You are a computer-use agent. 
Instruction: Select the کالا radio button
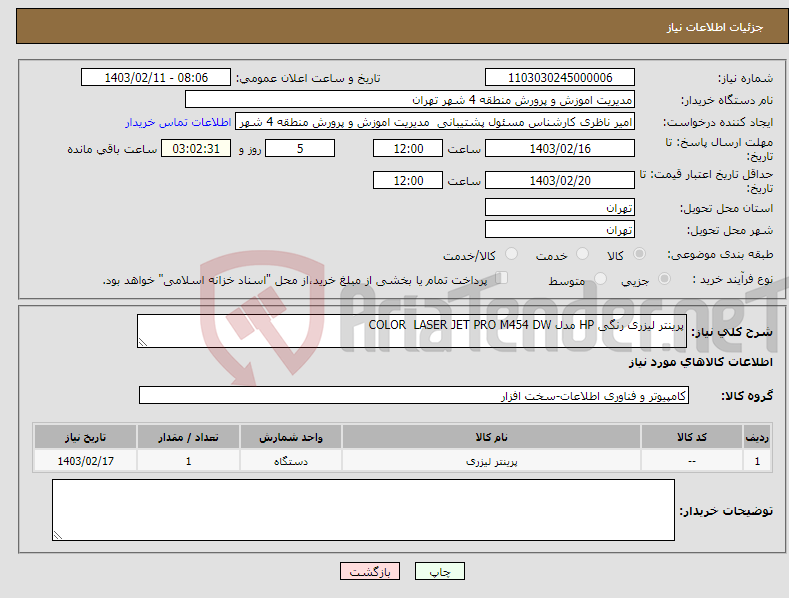639,254
